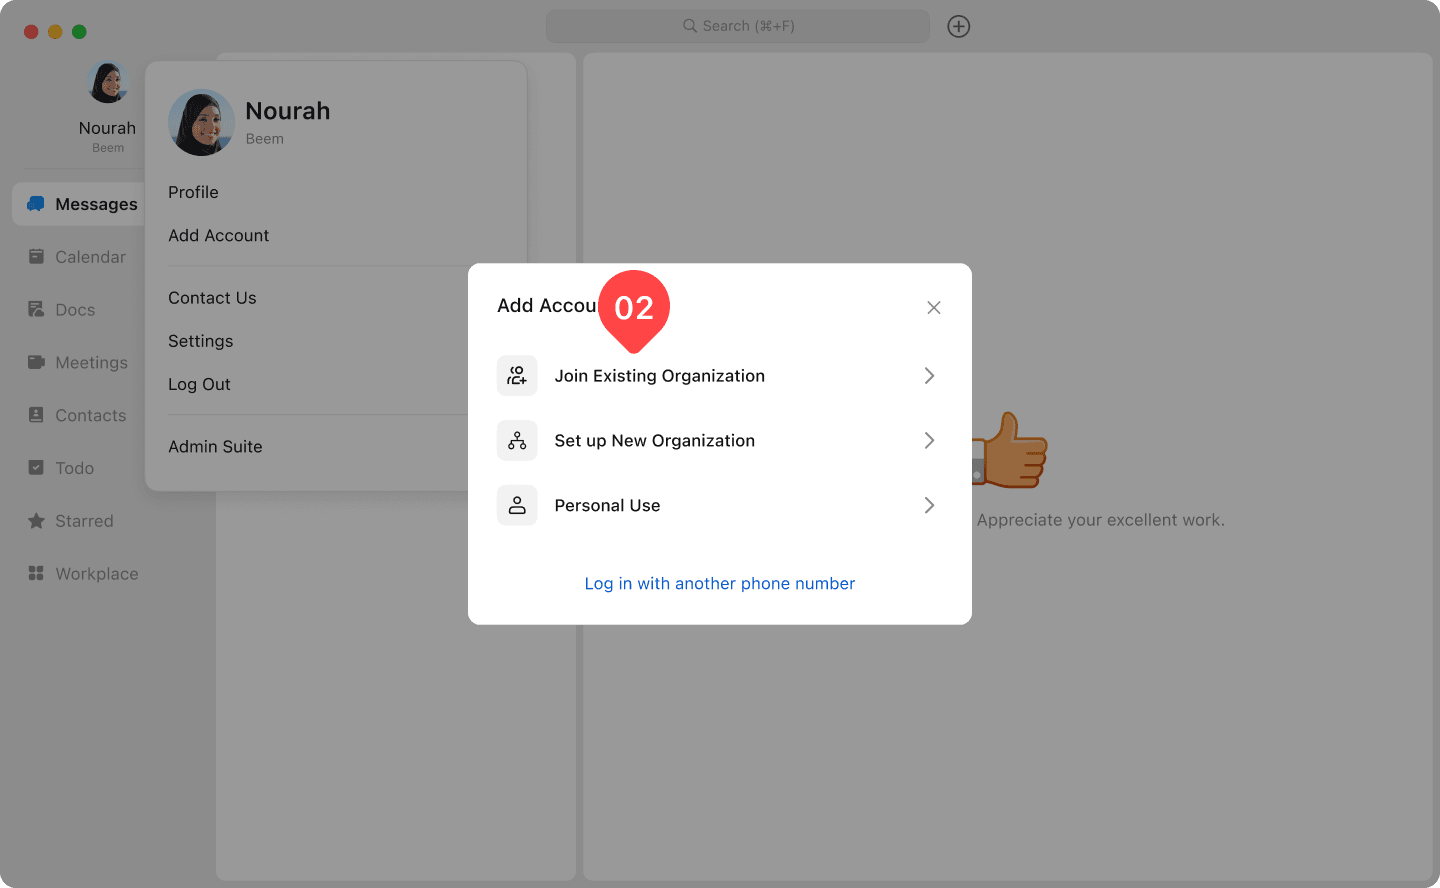Go to Docs in sidebar
This screenshot has width=1440, height=888.
[x=62, y=310]
